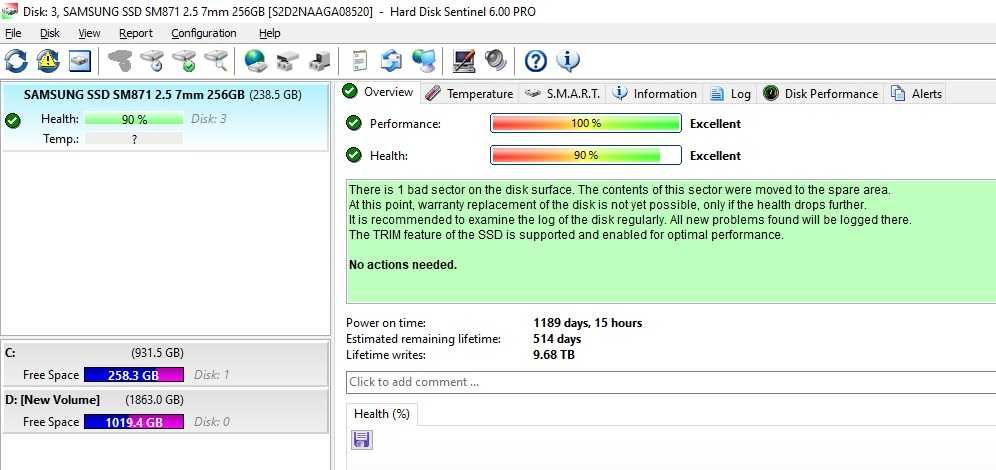The width and height of the screenshot is (996, 470).
Task: Switch to the Overview tab
Action: (379, 92)
